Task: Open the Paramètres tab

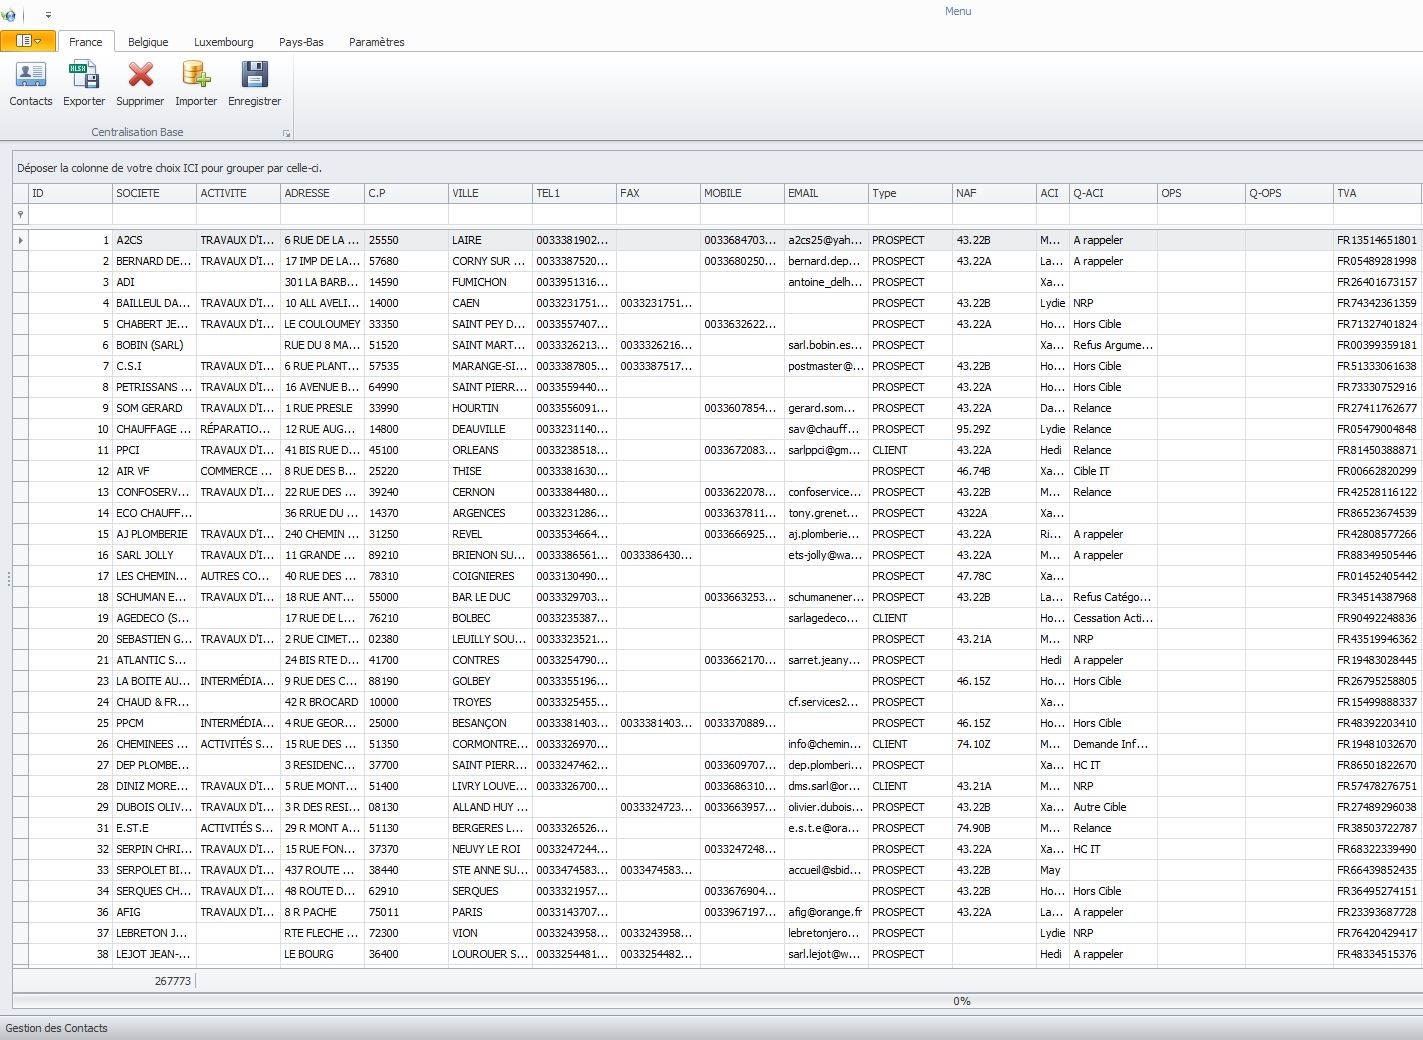Action: point(376,42)
